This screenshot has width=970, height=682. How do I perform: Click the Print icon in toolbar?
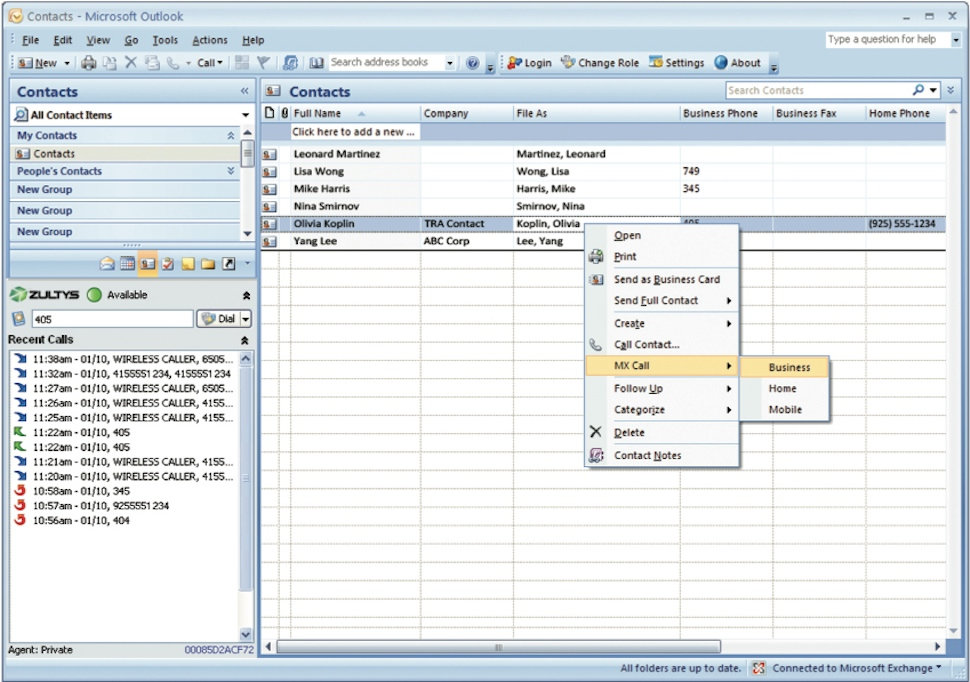point(88,63)
